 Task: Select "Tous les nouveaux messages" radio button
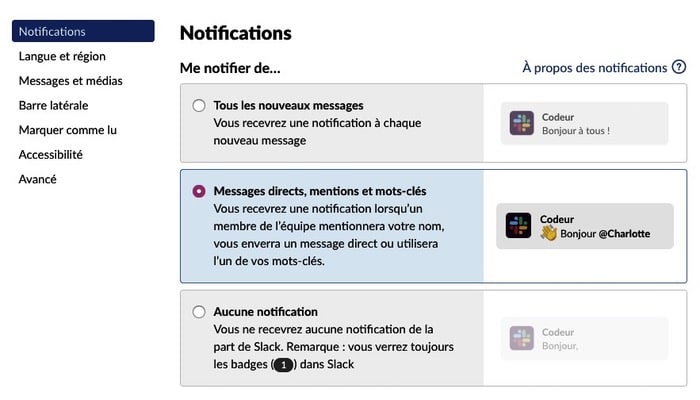click(x=199, y=105)
